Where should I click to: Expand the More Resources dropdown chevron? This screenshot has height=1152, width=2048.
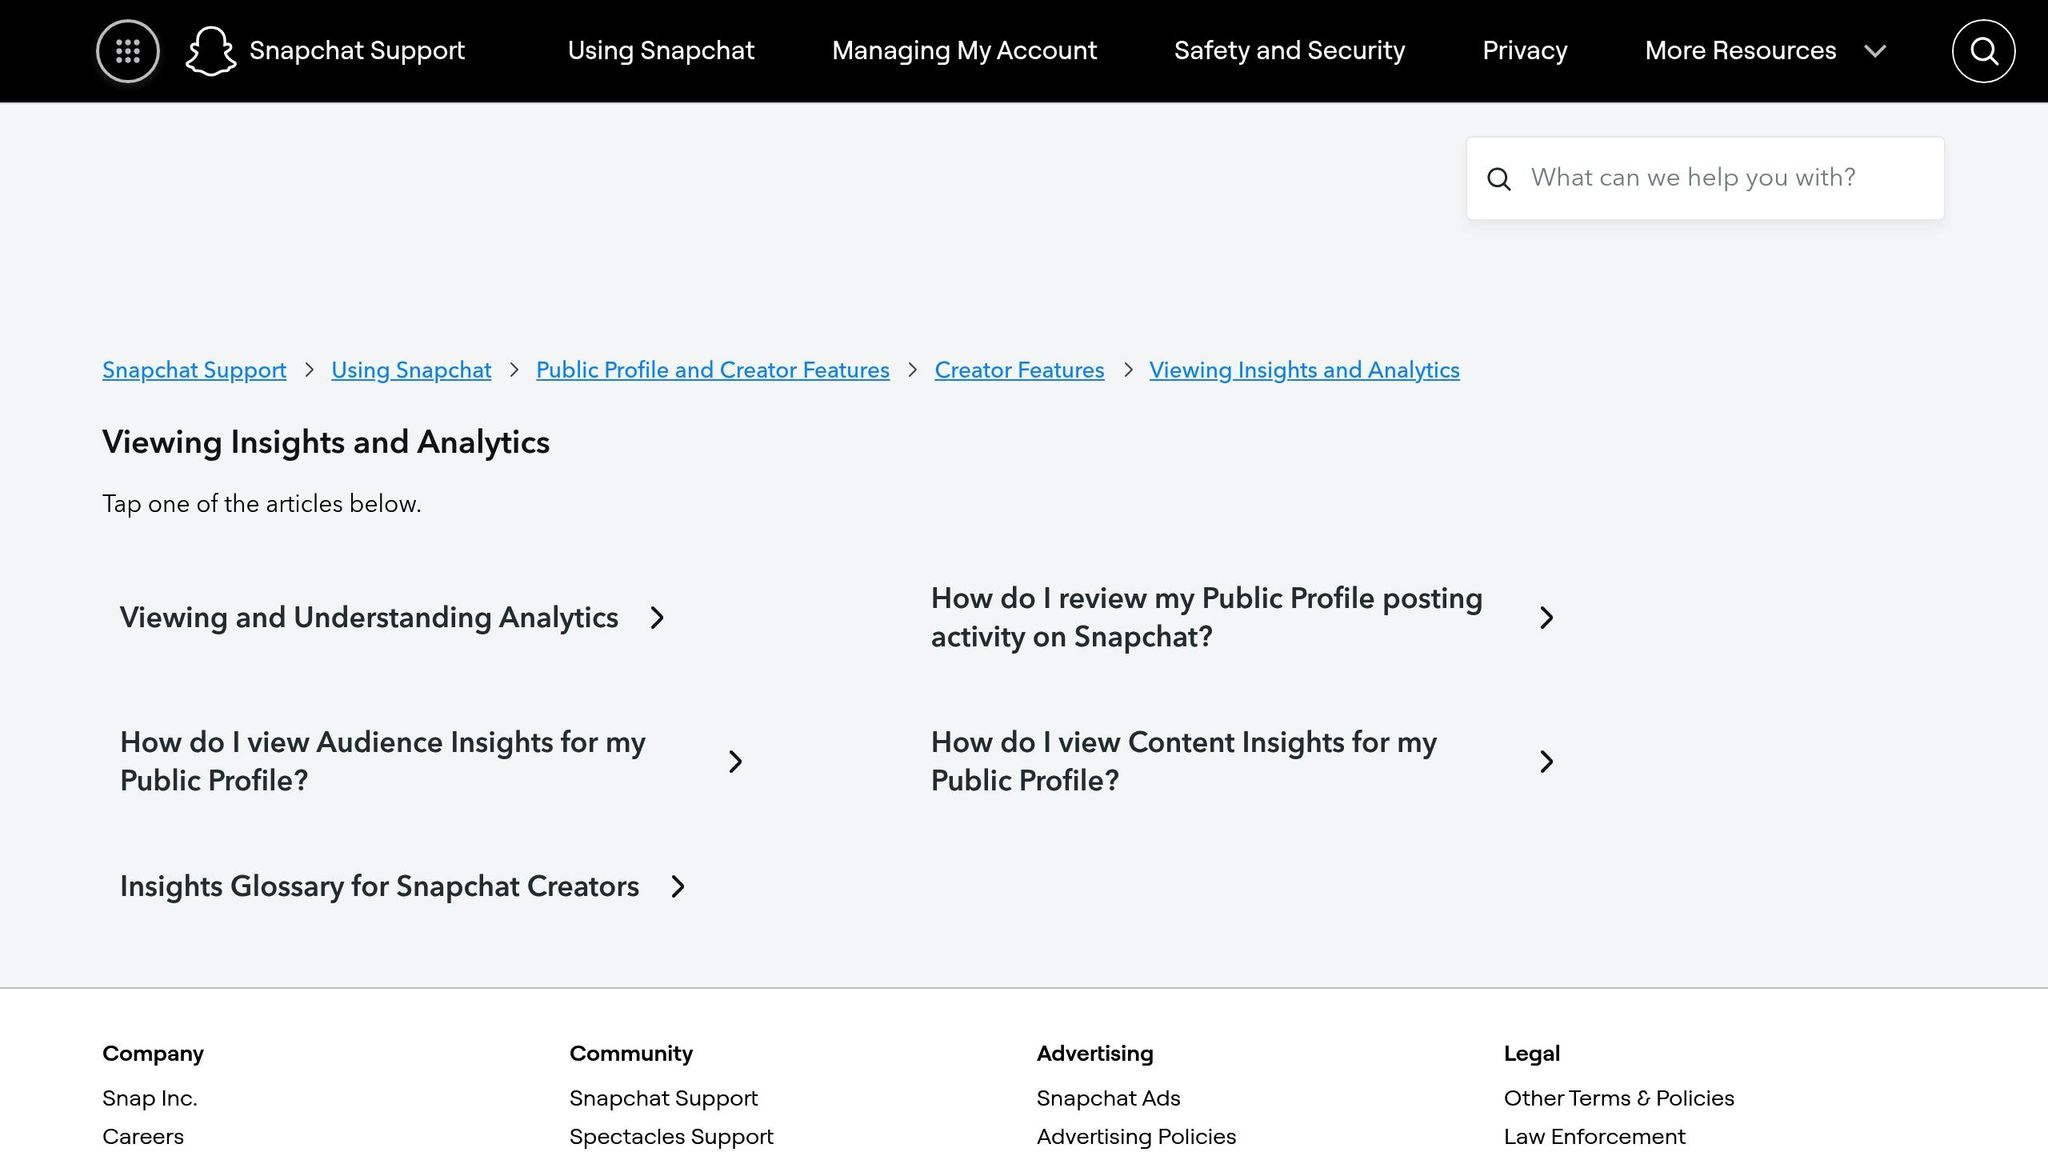coord(1875,51)
